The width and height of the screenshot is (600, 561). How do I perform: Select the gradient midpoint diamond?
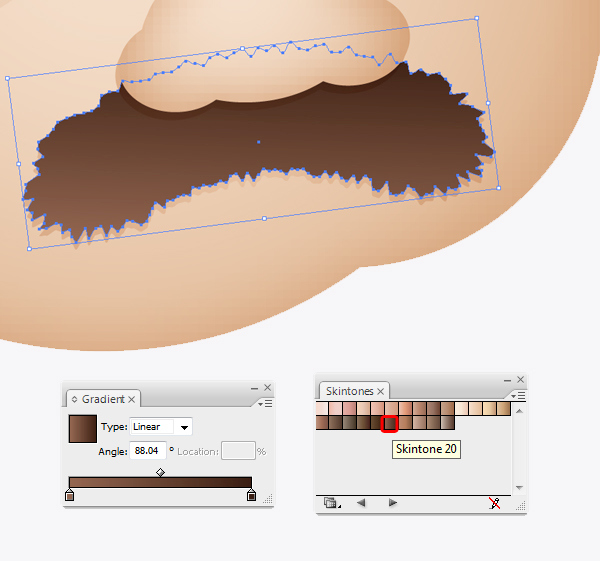coord(160,473)
